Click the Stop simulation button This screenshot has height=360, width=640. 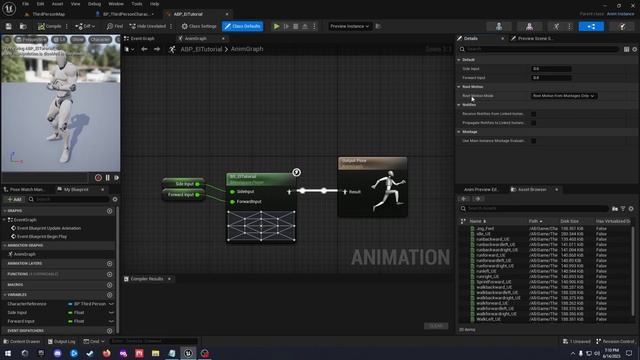(296, 26)
